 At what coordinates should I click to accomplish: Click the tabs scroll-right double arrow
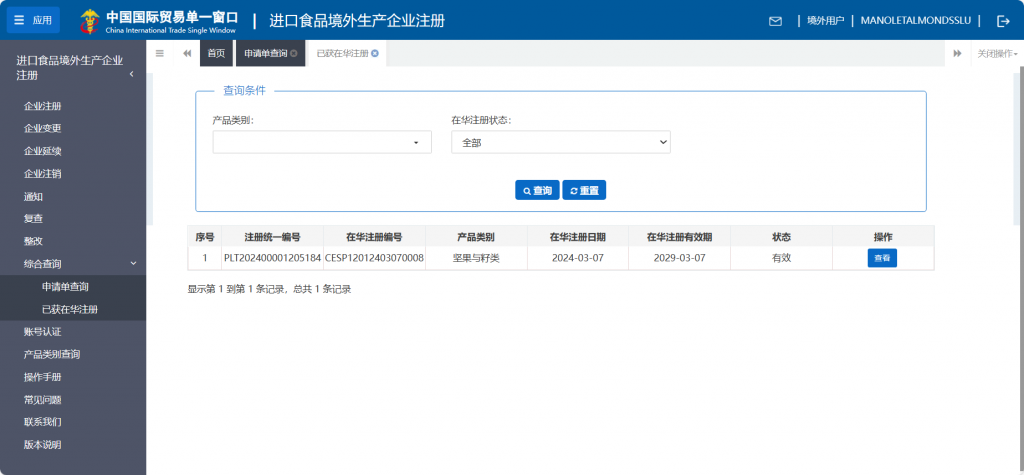(x=957, y=54)
